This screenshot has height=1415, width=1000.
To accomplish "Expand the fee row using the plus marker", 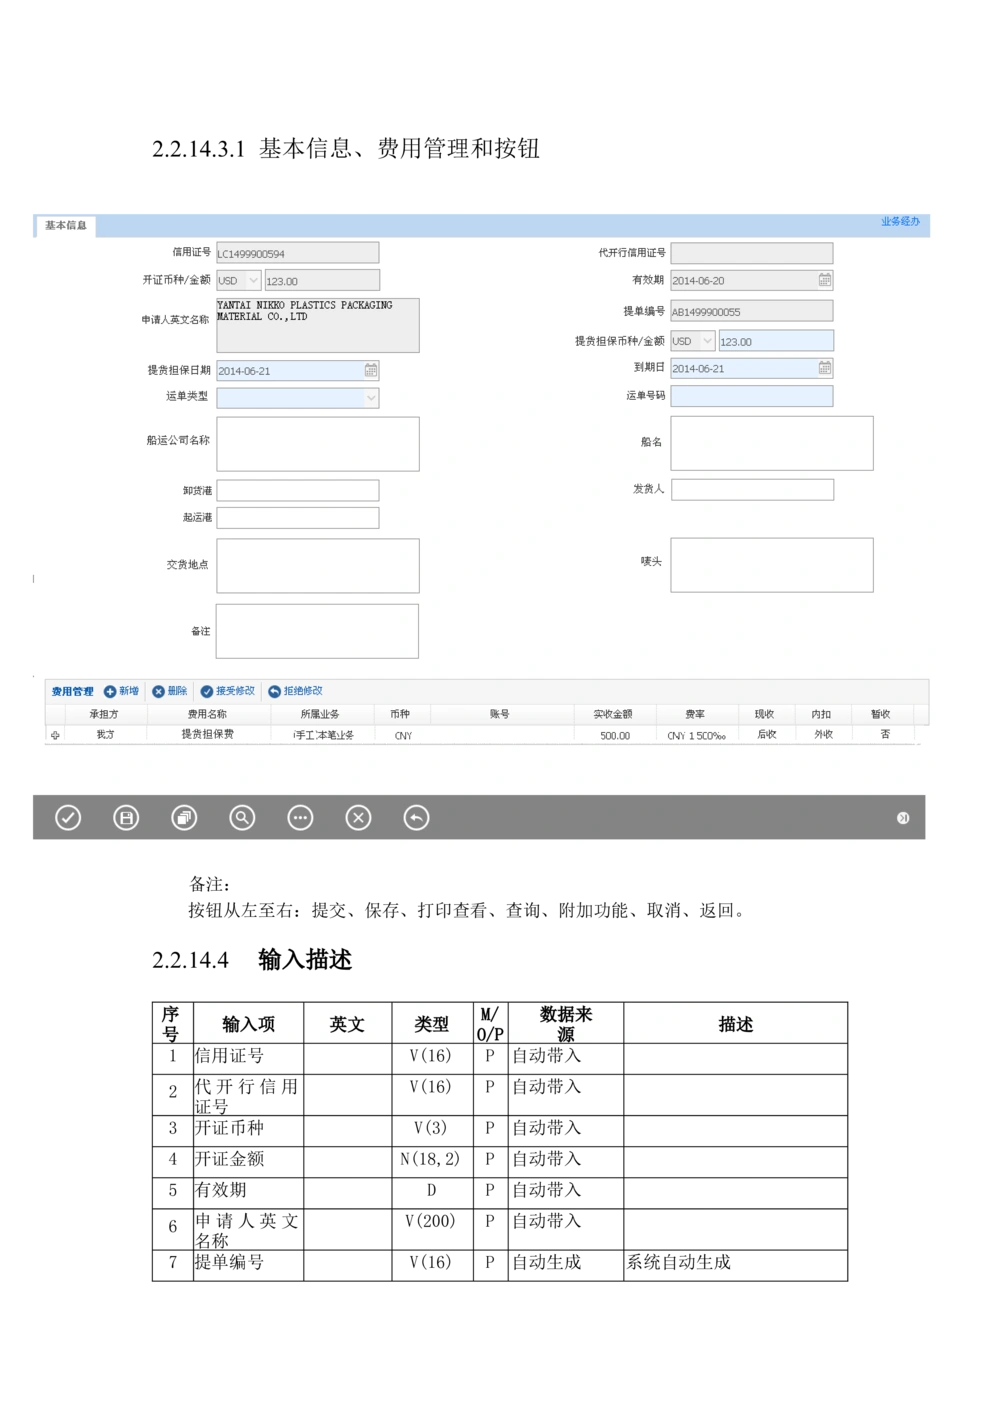I will tap(56, 733).
